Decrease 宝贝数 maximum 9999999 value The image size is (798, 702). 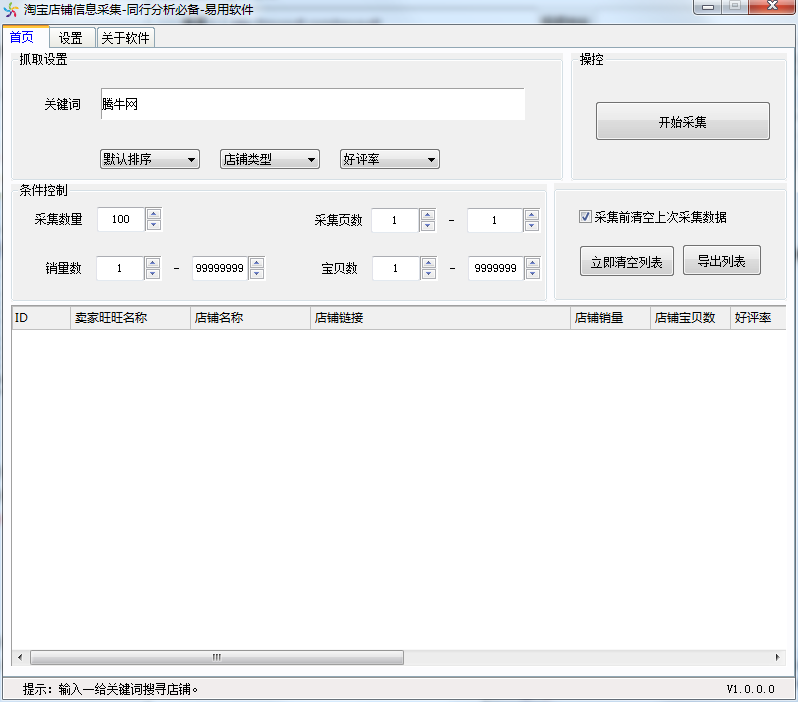pos(533,274)
